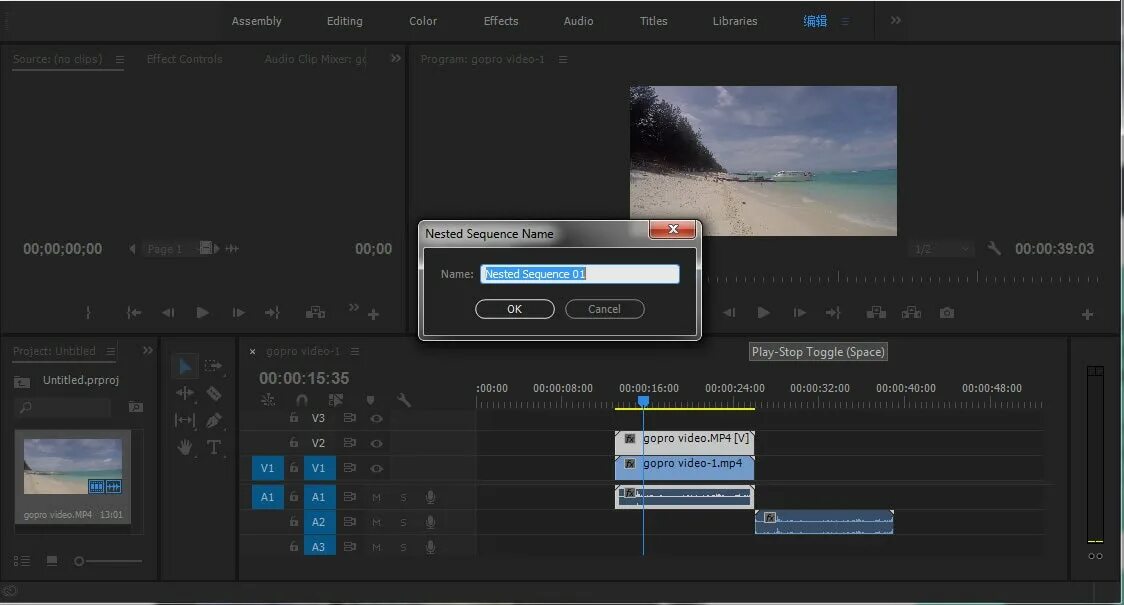The height and width of the screenshot is (605, 1124).
Task: Open the Effect Controls tab
Action: tap(184, 59)
